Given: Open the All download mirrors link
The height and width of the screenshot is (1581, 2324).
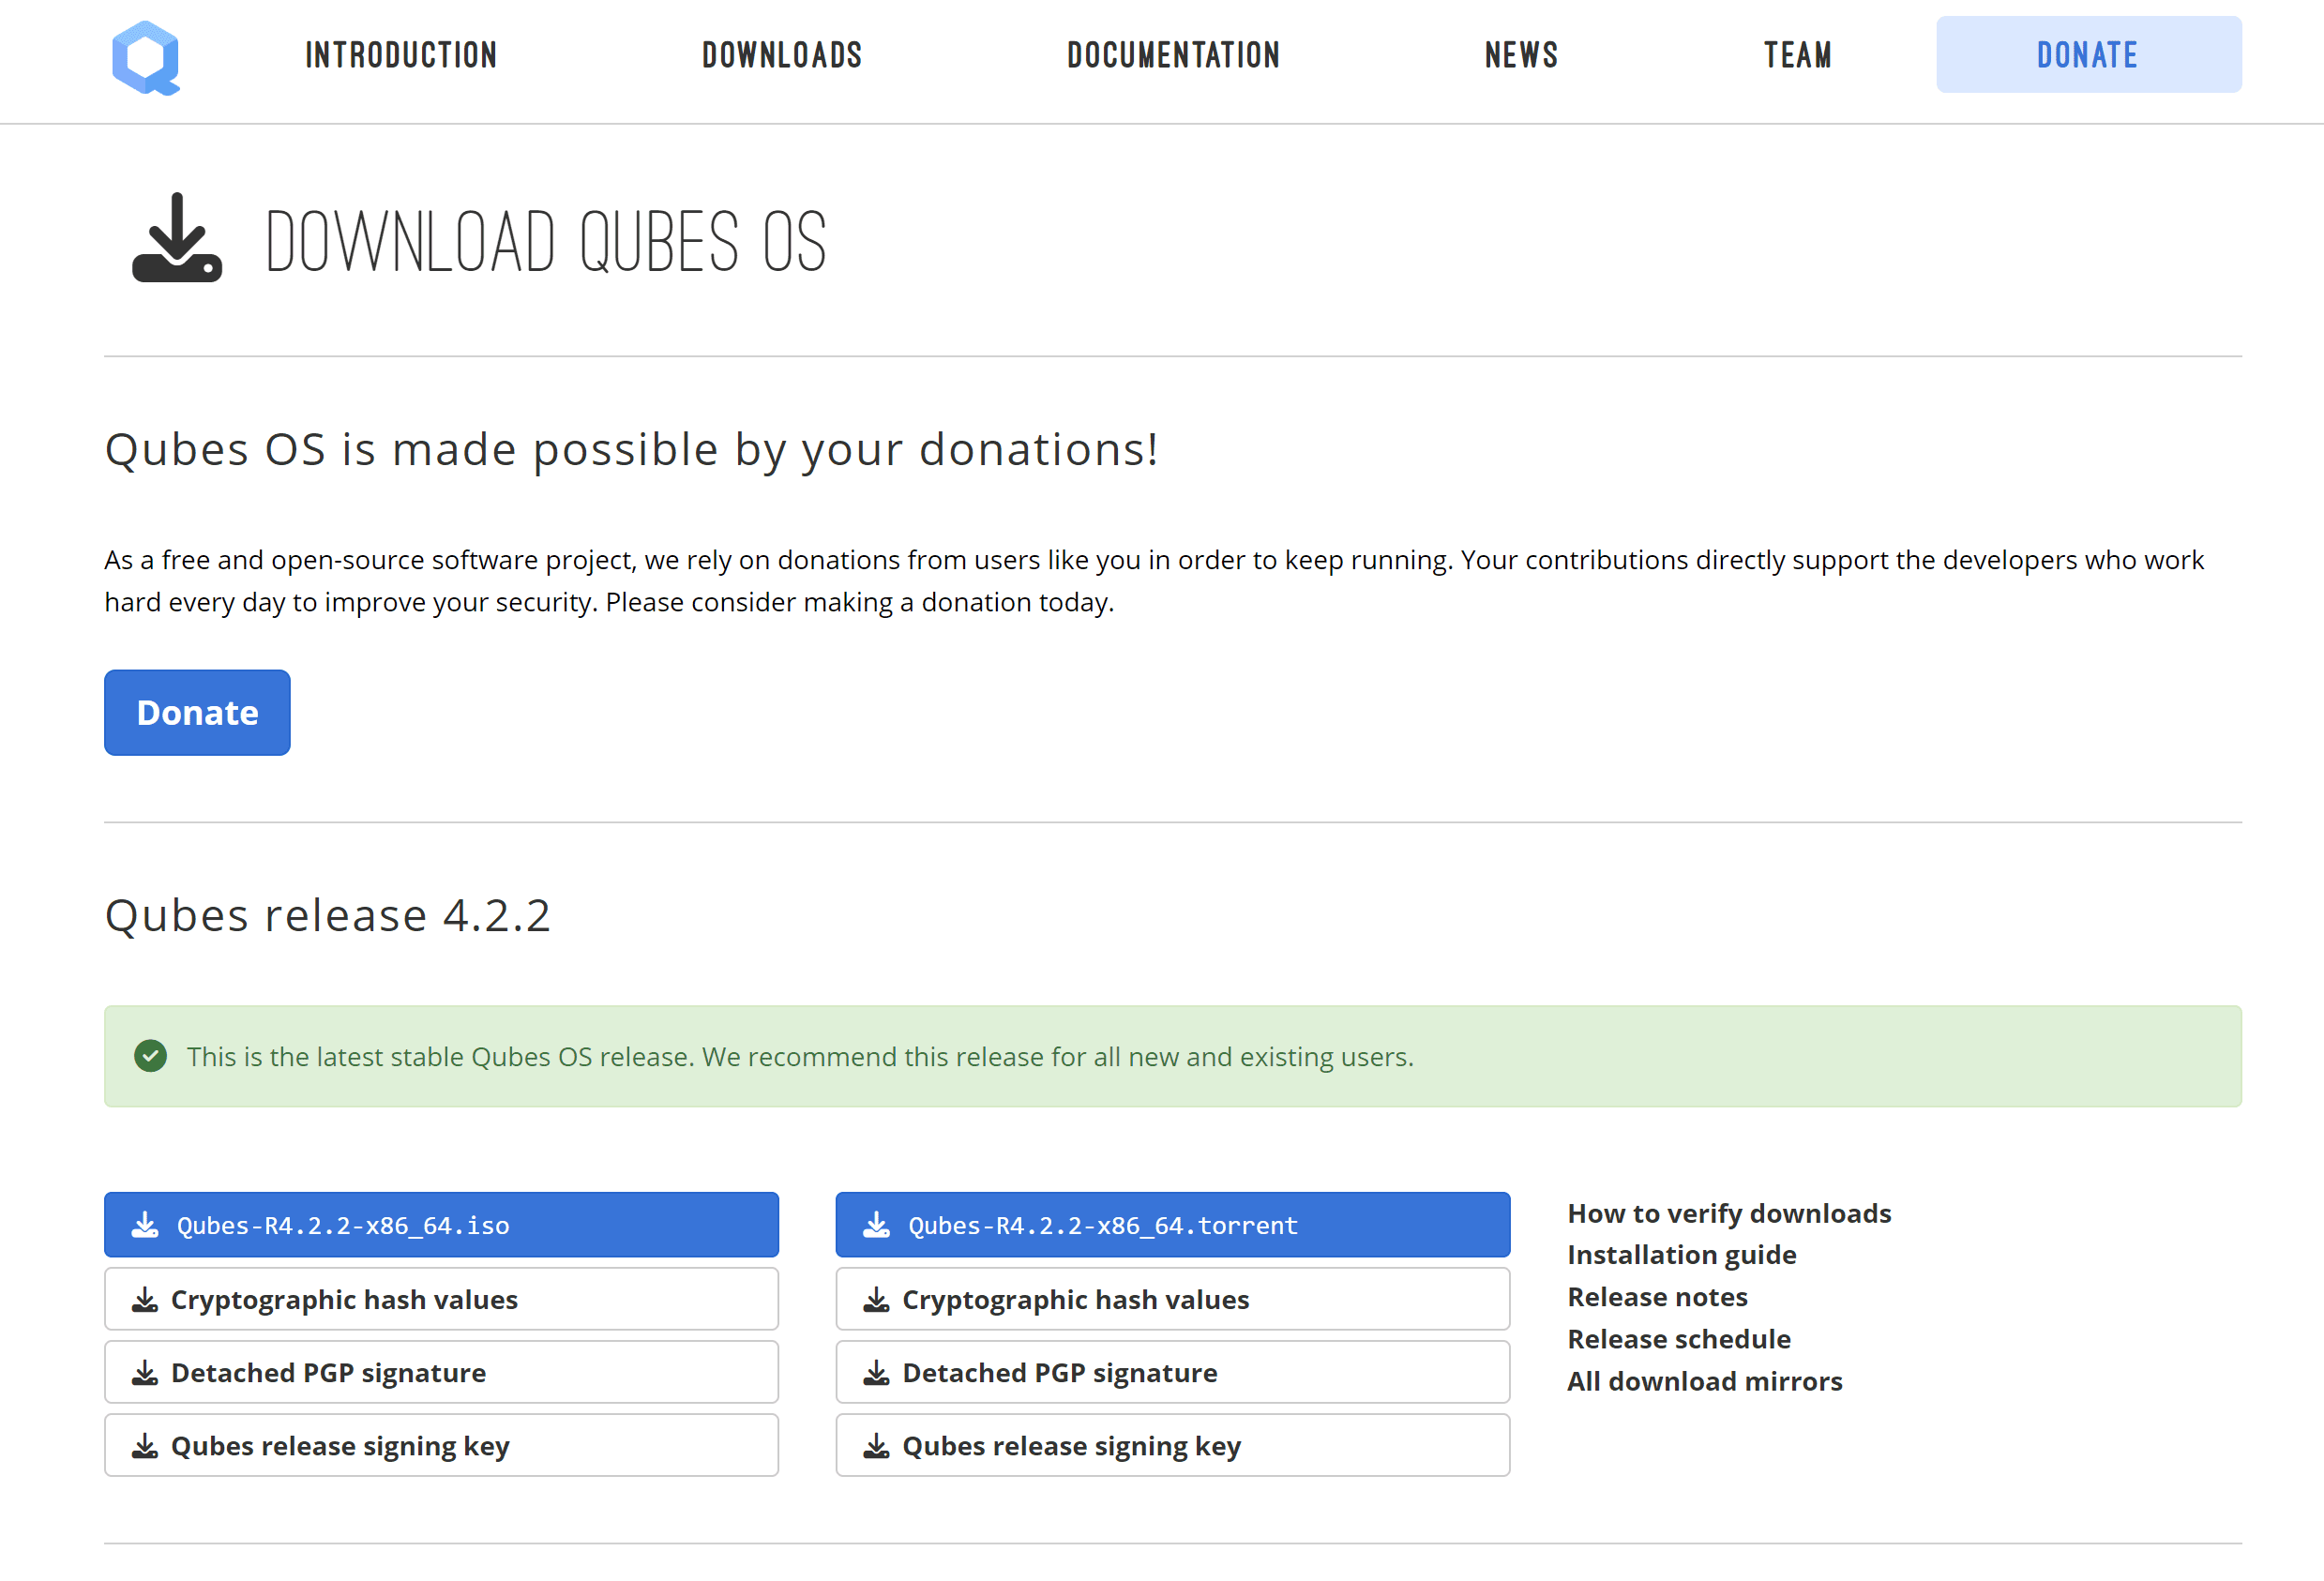Looking at the screenshot, I should point(1704,1381).
